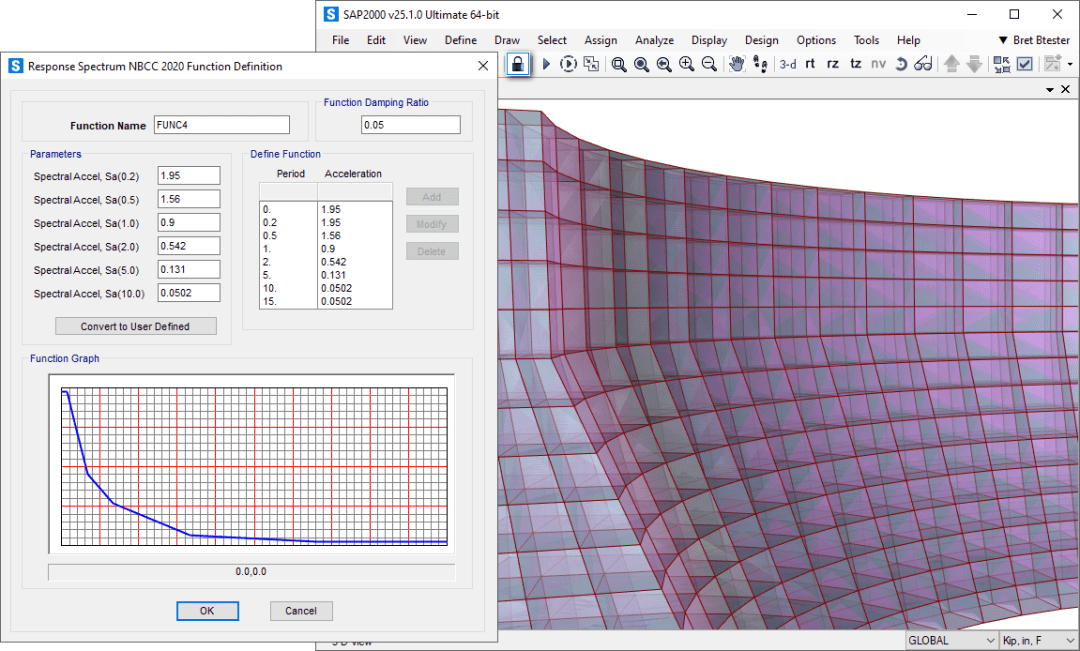
Task: Open the GLOBAL coordinate system dropdown
Action: coord(952,640)
